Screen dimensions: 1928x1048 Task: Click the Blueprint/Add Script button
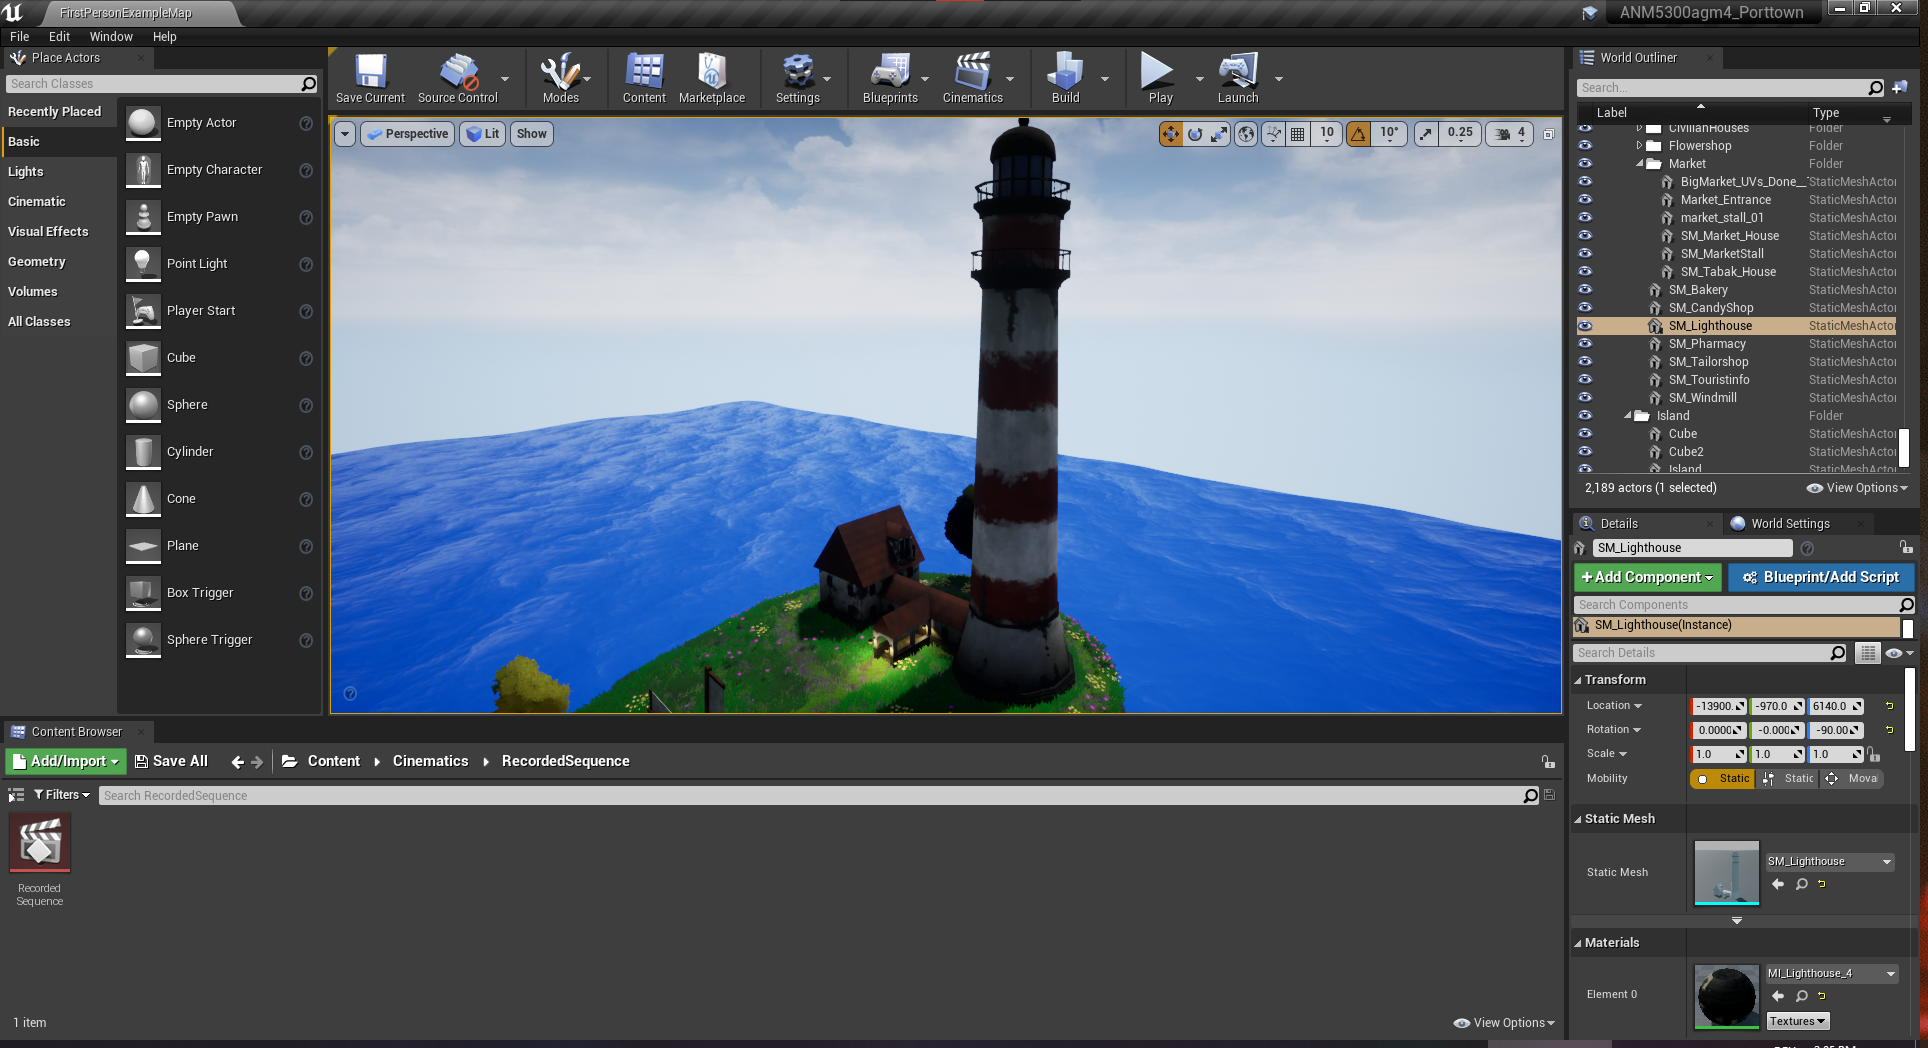(1821, 578)
